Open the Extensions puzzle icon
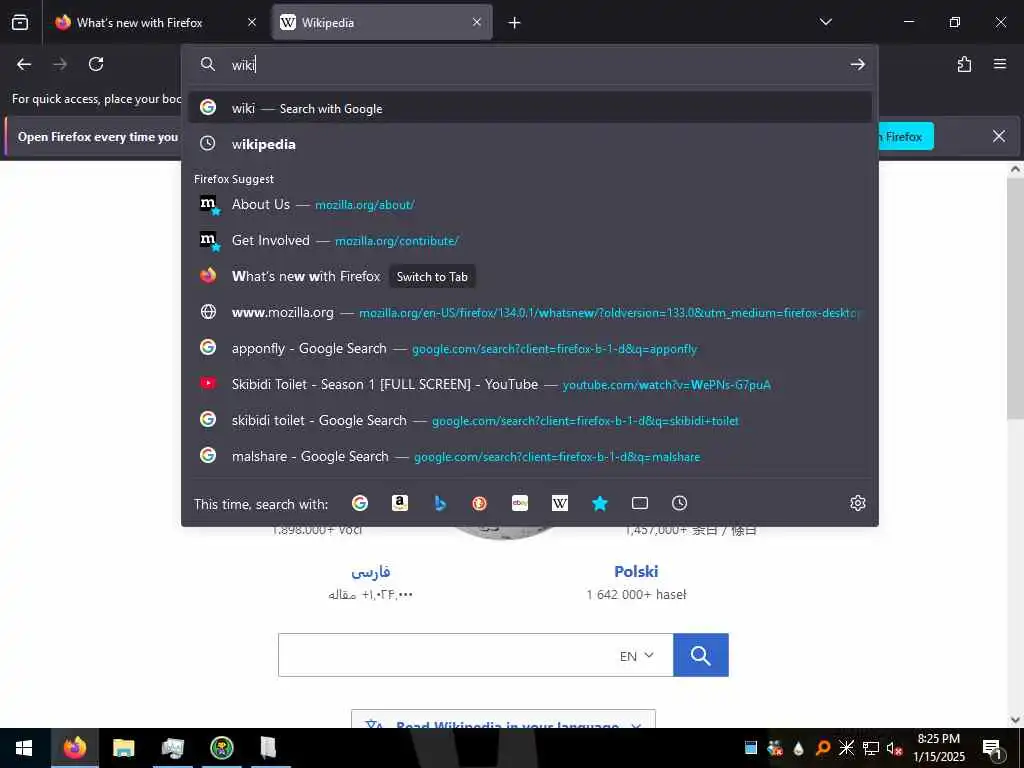The image size is (1024, 768). [x=964, y=64]
